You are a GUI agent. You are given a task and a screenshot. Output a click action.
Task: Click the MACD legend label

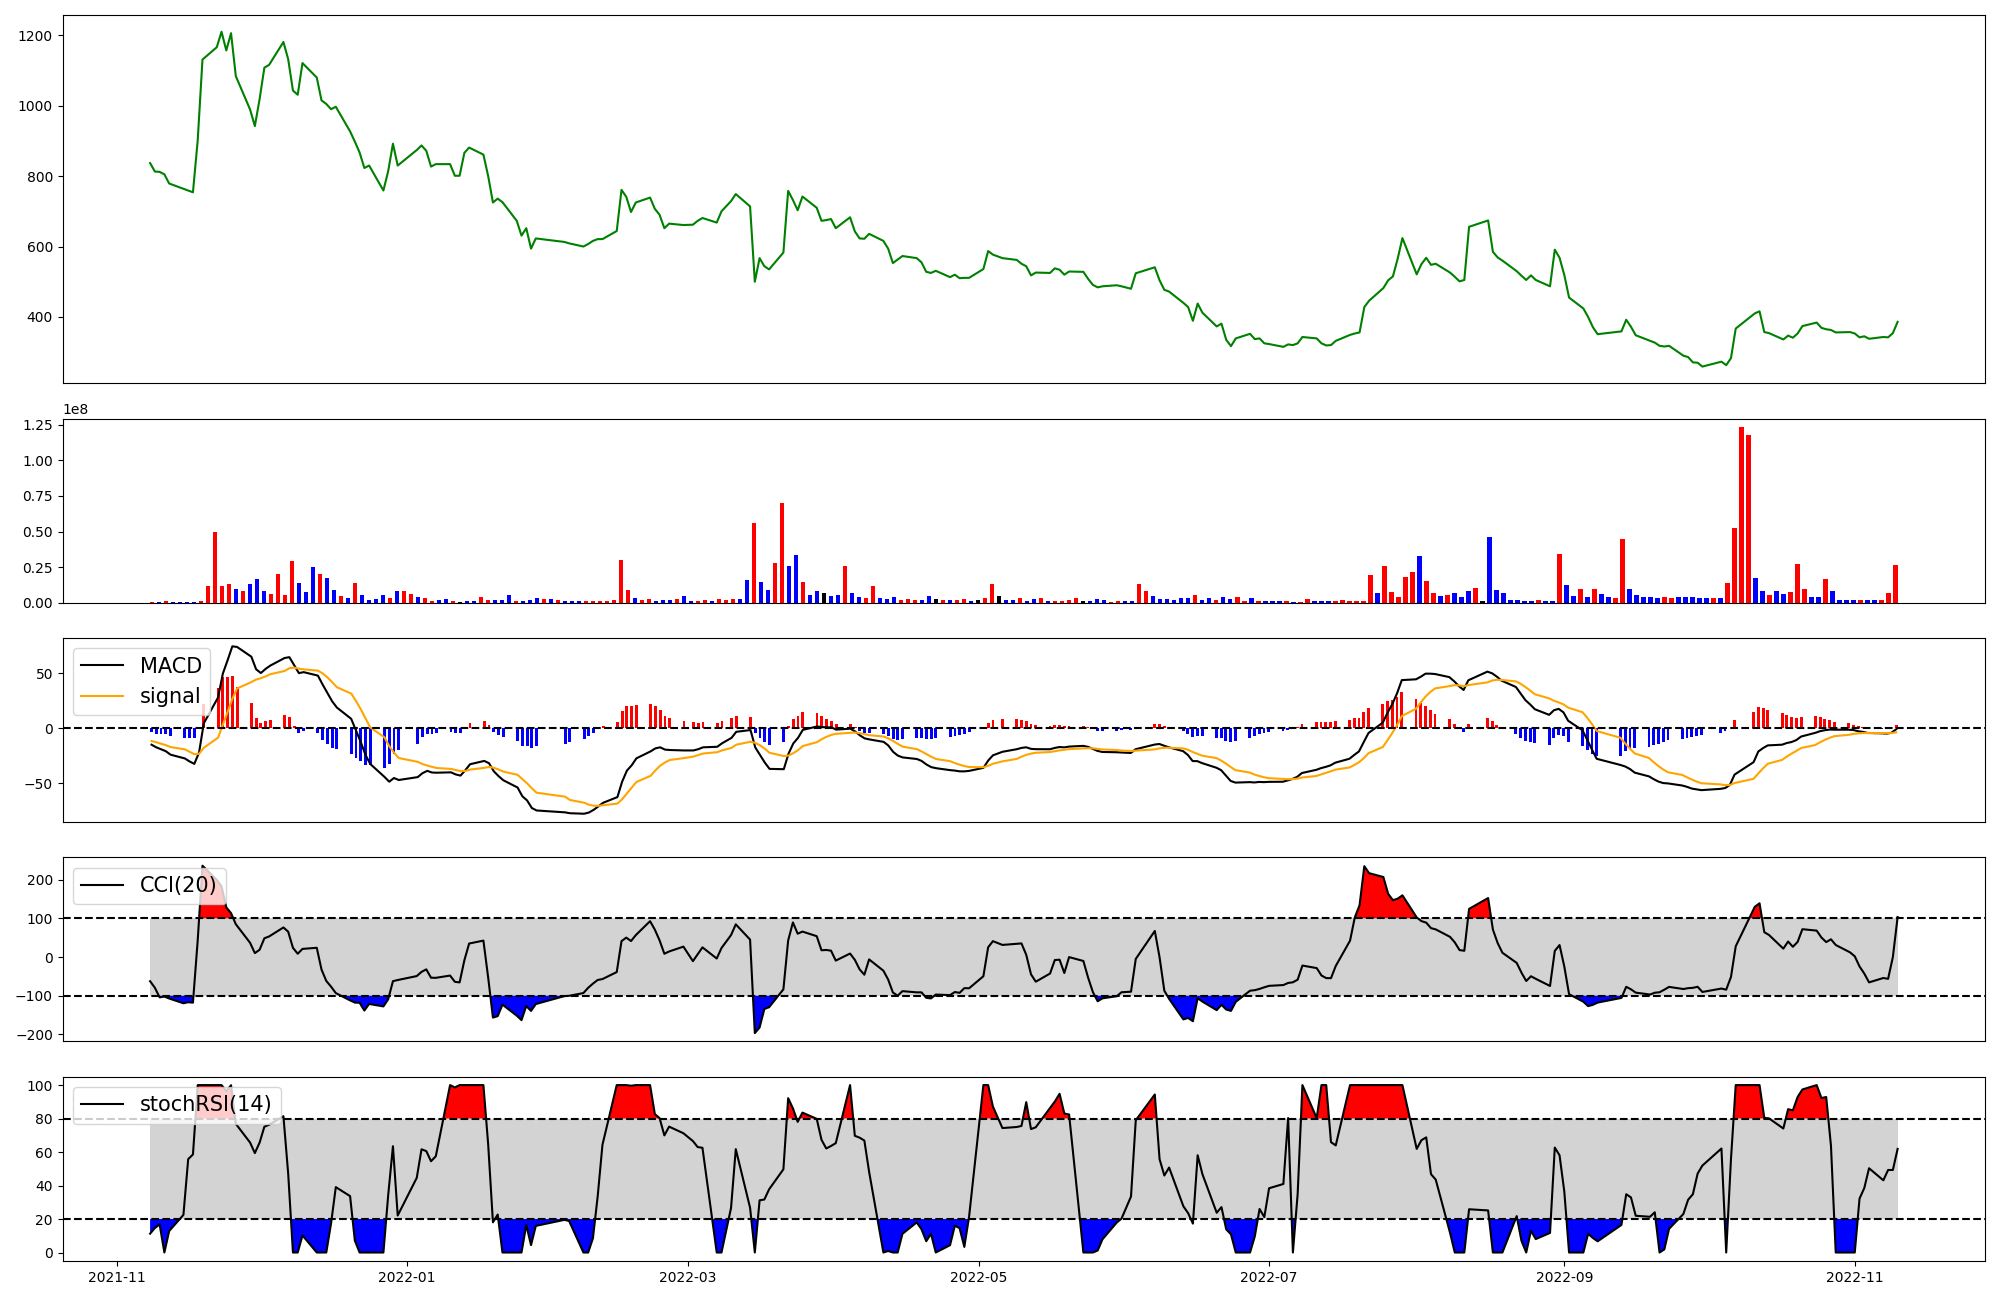(170, 666)
